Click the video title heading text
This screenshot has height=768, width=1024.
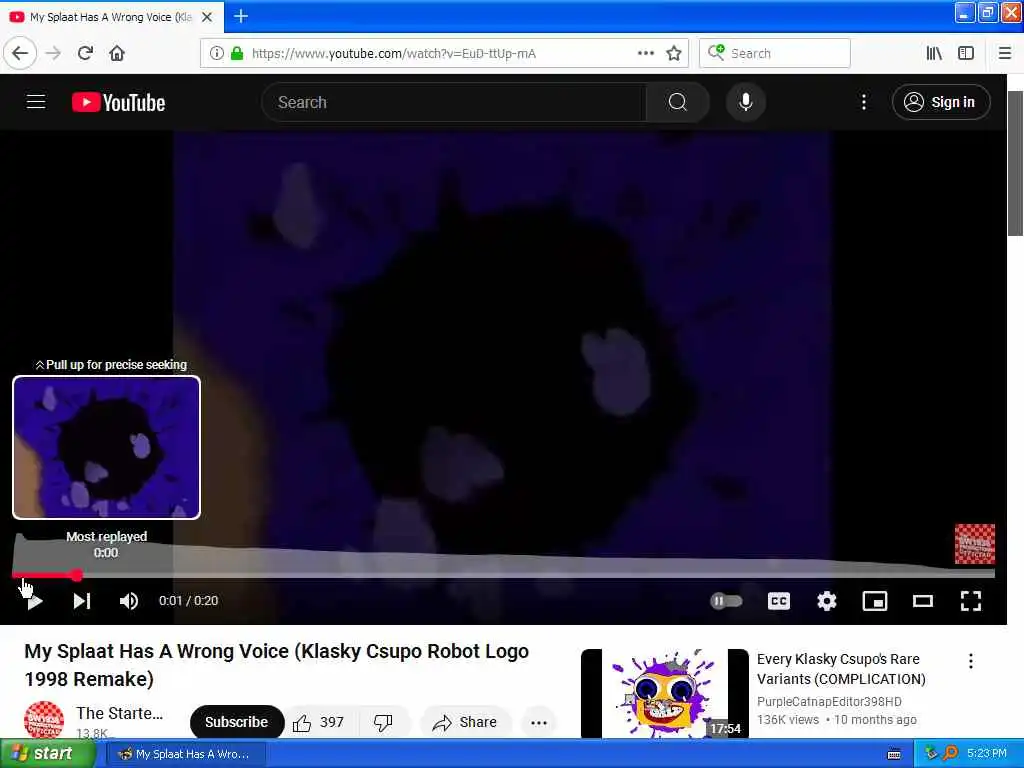click(x=276, y=665)
